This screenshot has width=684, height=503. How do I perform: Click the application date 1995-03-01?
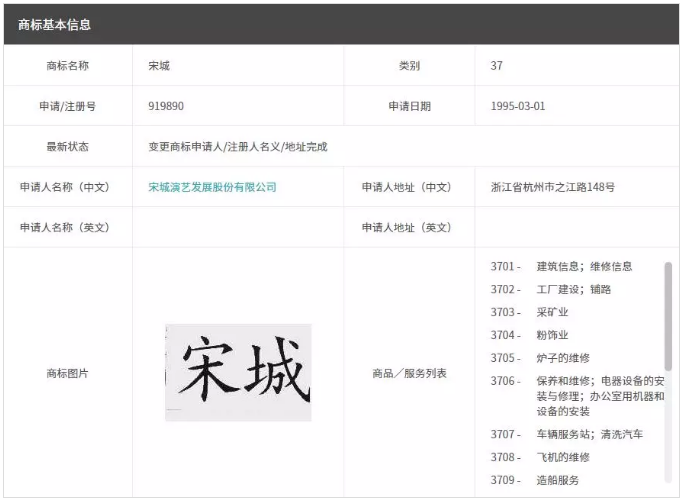(x=518, y=106)
